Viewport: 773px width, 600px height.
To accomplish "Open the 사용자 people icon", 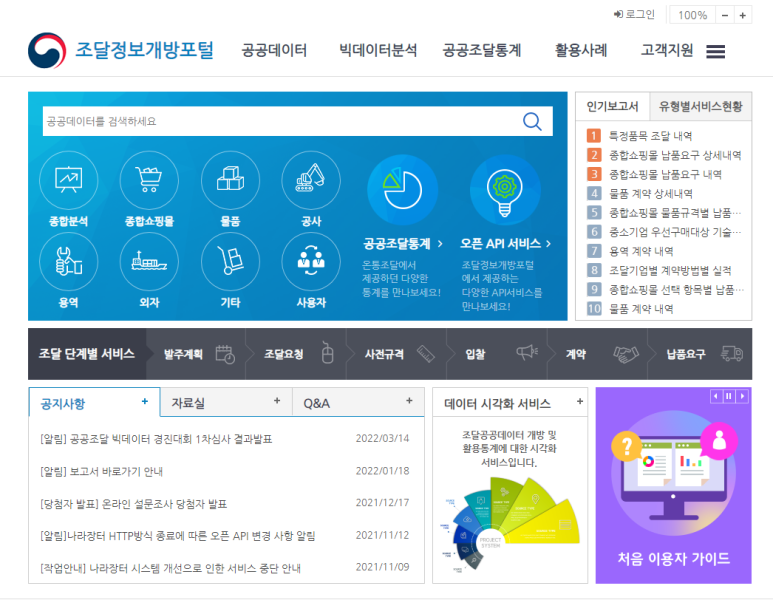I will (x=311, y=262).
